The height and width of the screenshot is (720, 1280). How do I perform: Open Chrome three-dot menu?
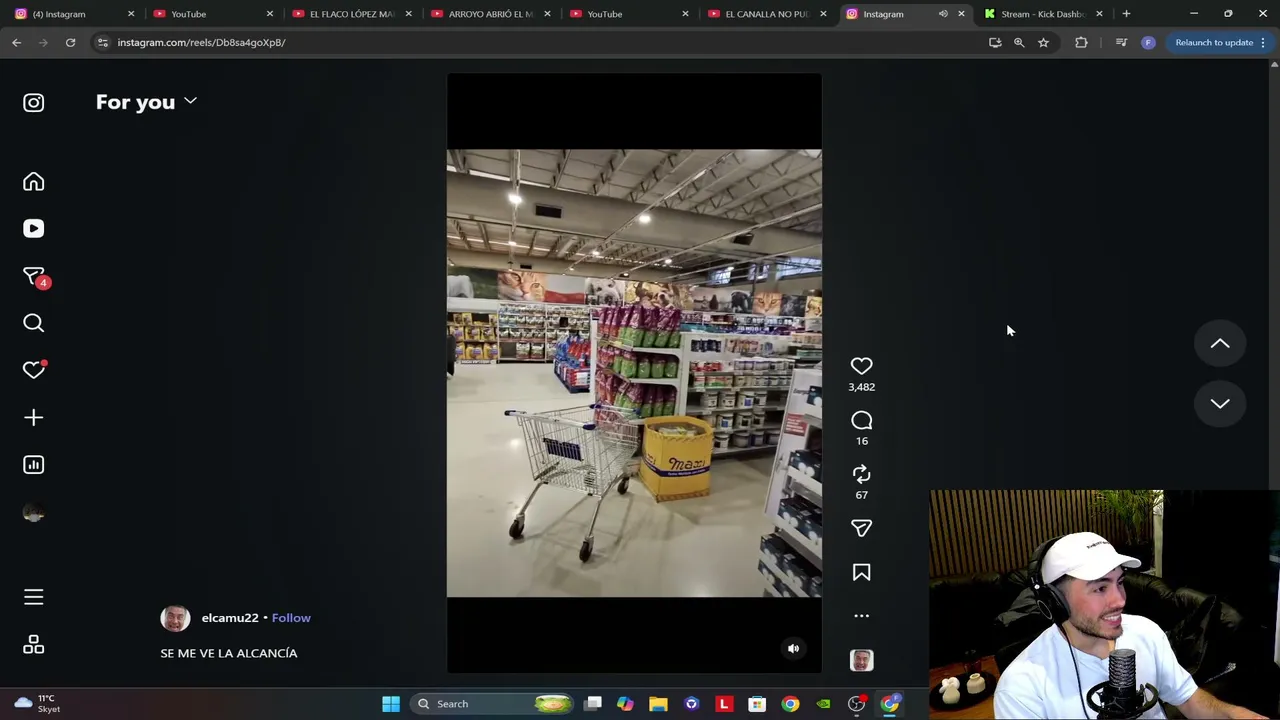1263,42
